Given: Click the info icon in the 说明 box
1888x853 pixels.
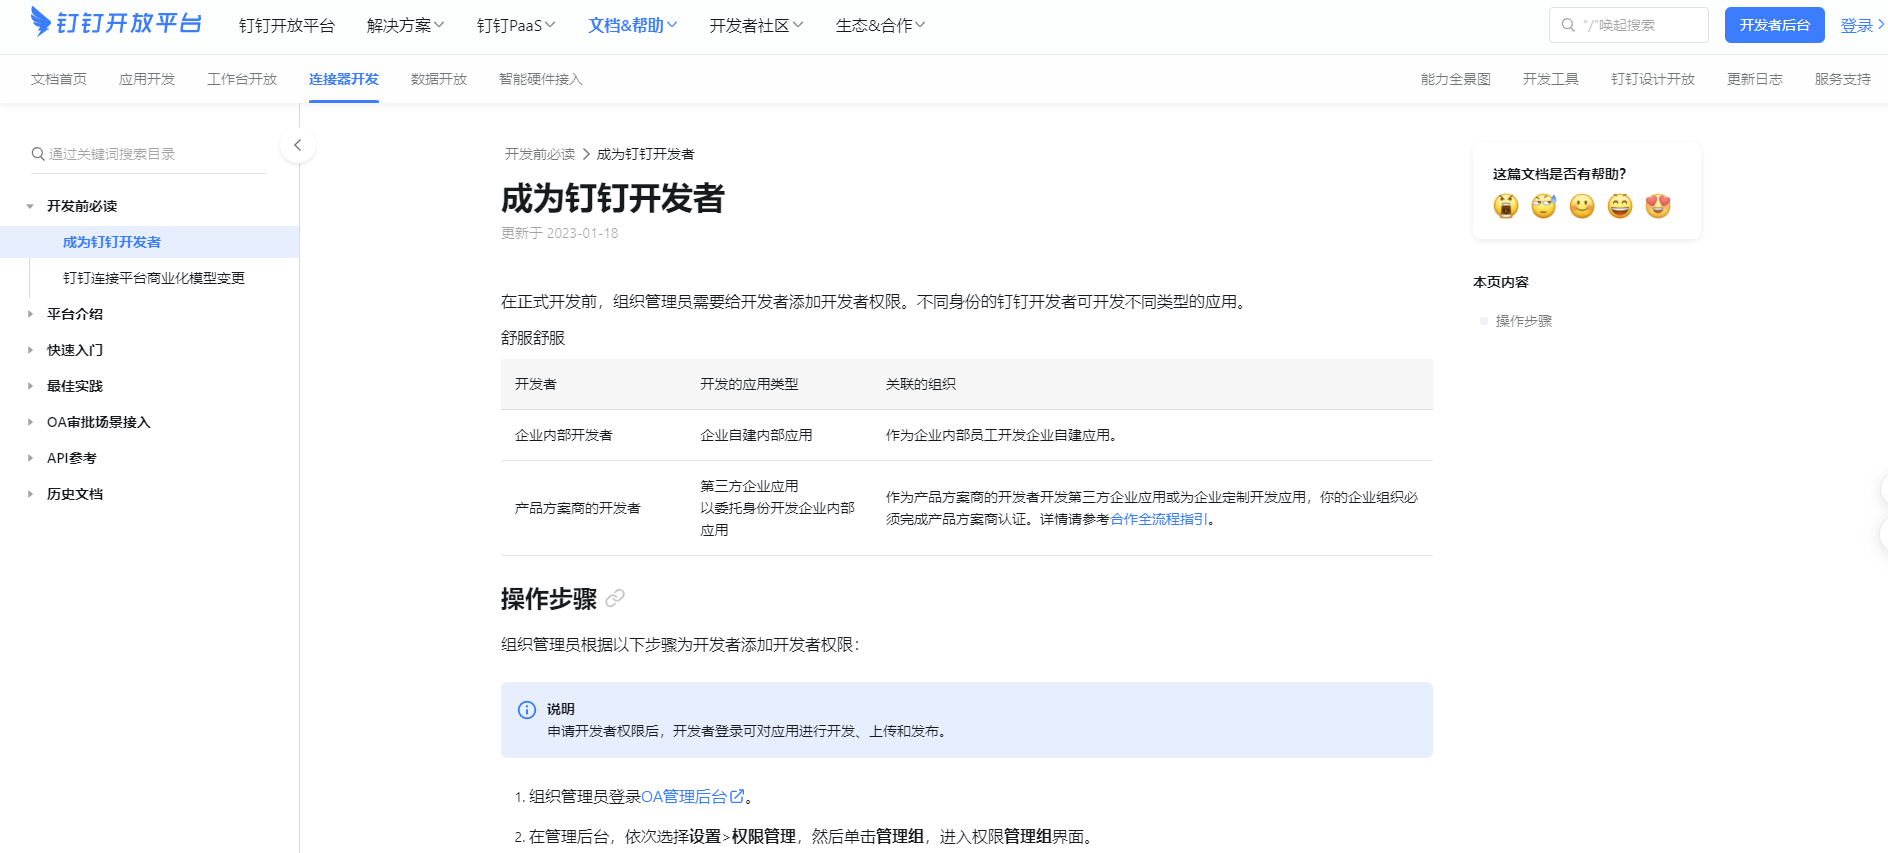Looking at the screenshot, I should [527, 710].
